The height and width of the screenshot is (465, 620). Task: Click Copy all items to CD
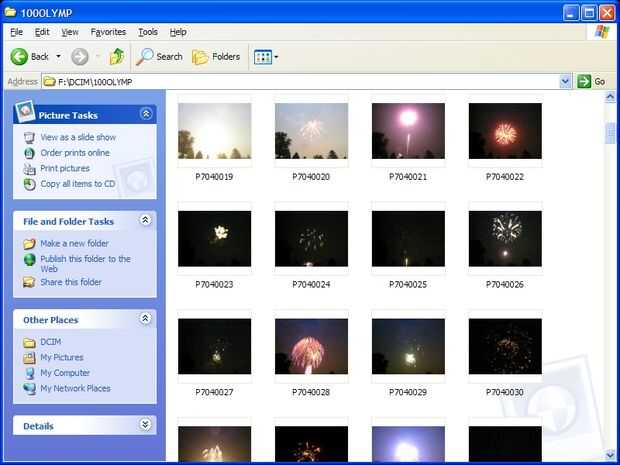(x=78, y=184)
